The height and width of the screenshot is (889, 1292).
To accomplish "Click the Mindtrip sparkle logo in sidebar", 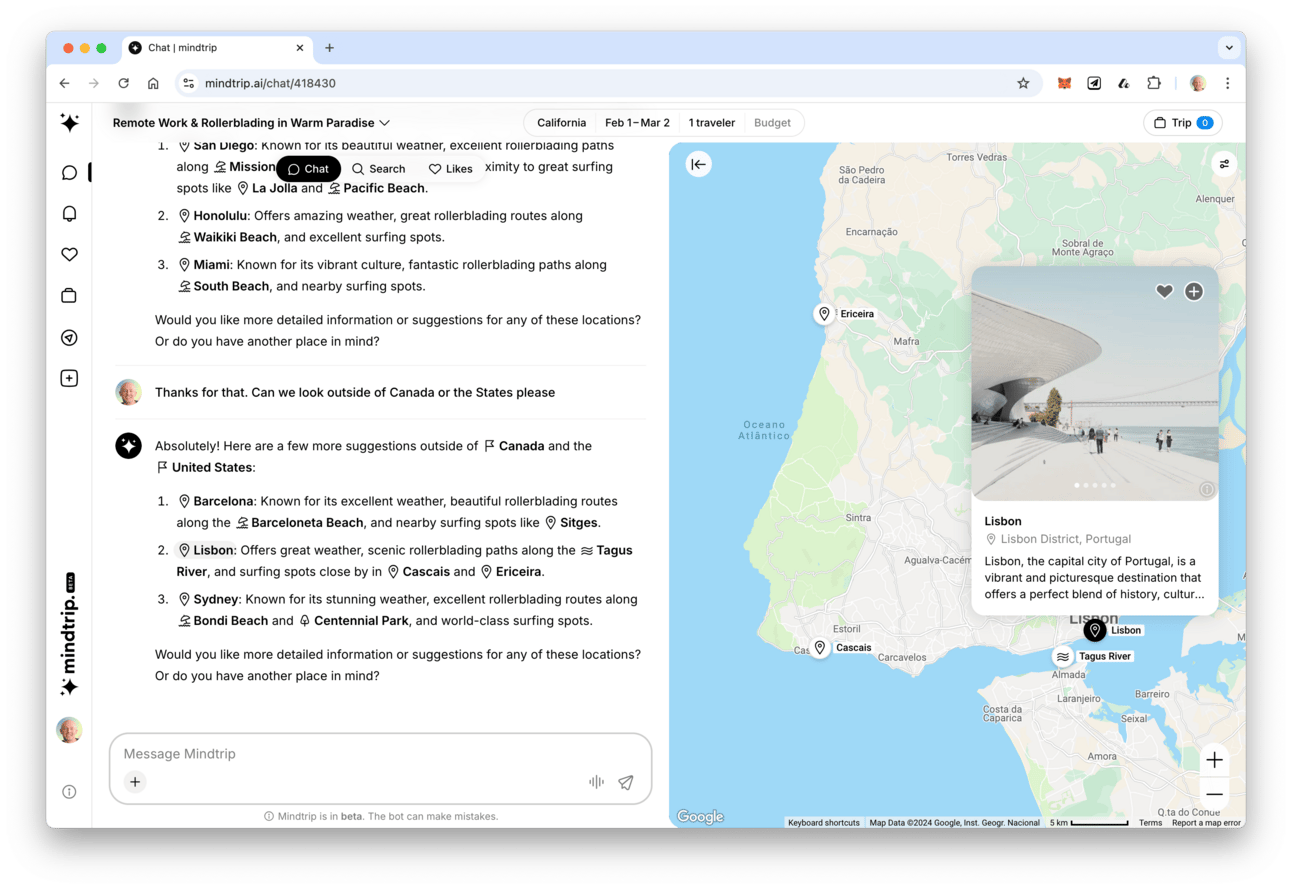I will tap(69, 122).
